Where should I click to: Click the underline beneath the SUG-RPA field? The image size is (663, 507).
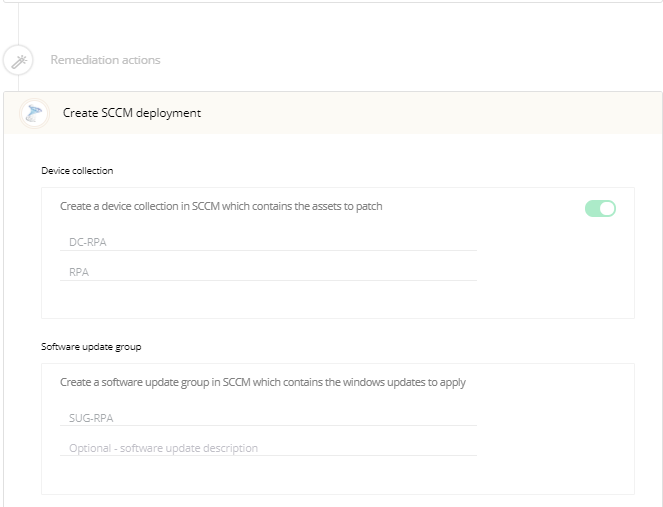click(268, 426)
